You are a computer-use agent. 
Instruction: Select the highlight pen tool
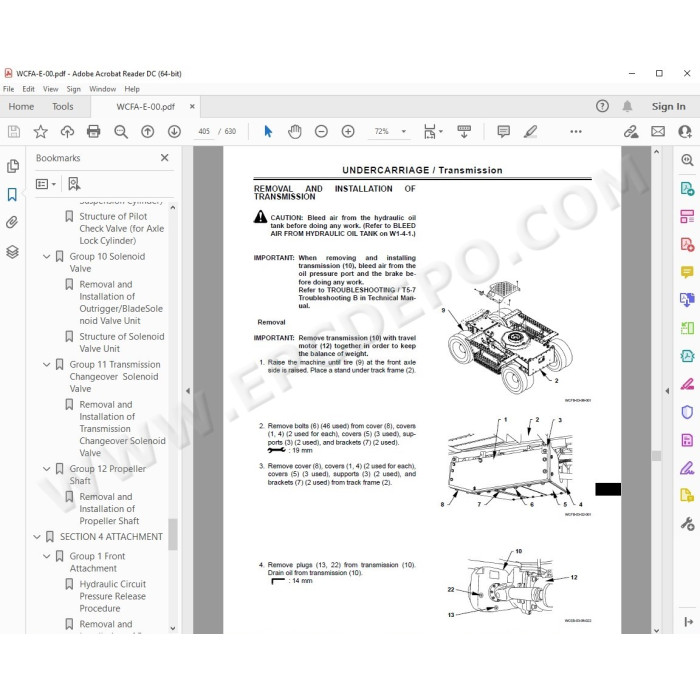click(530, 131)
